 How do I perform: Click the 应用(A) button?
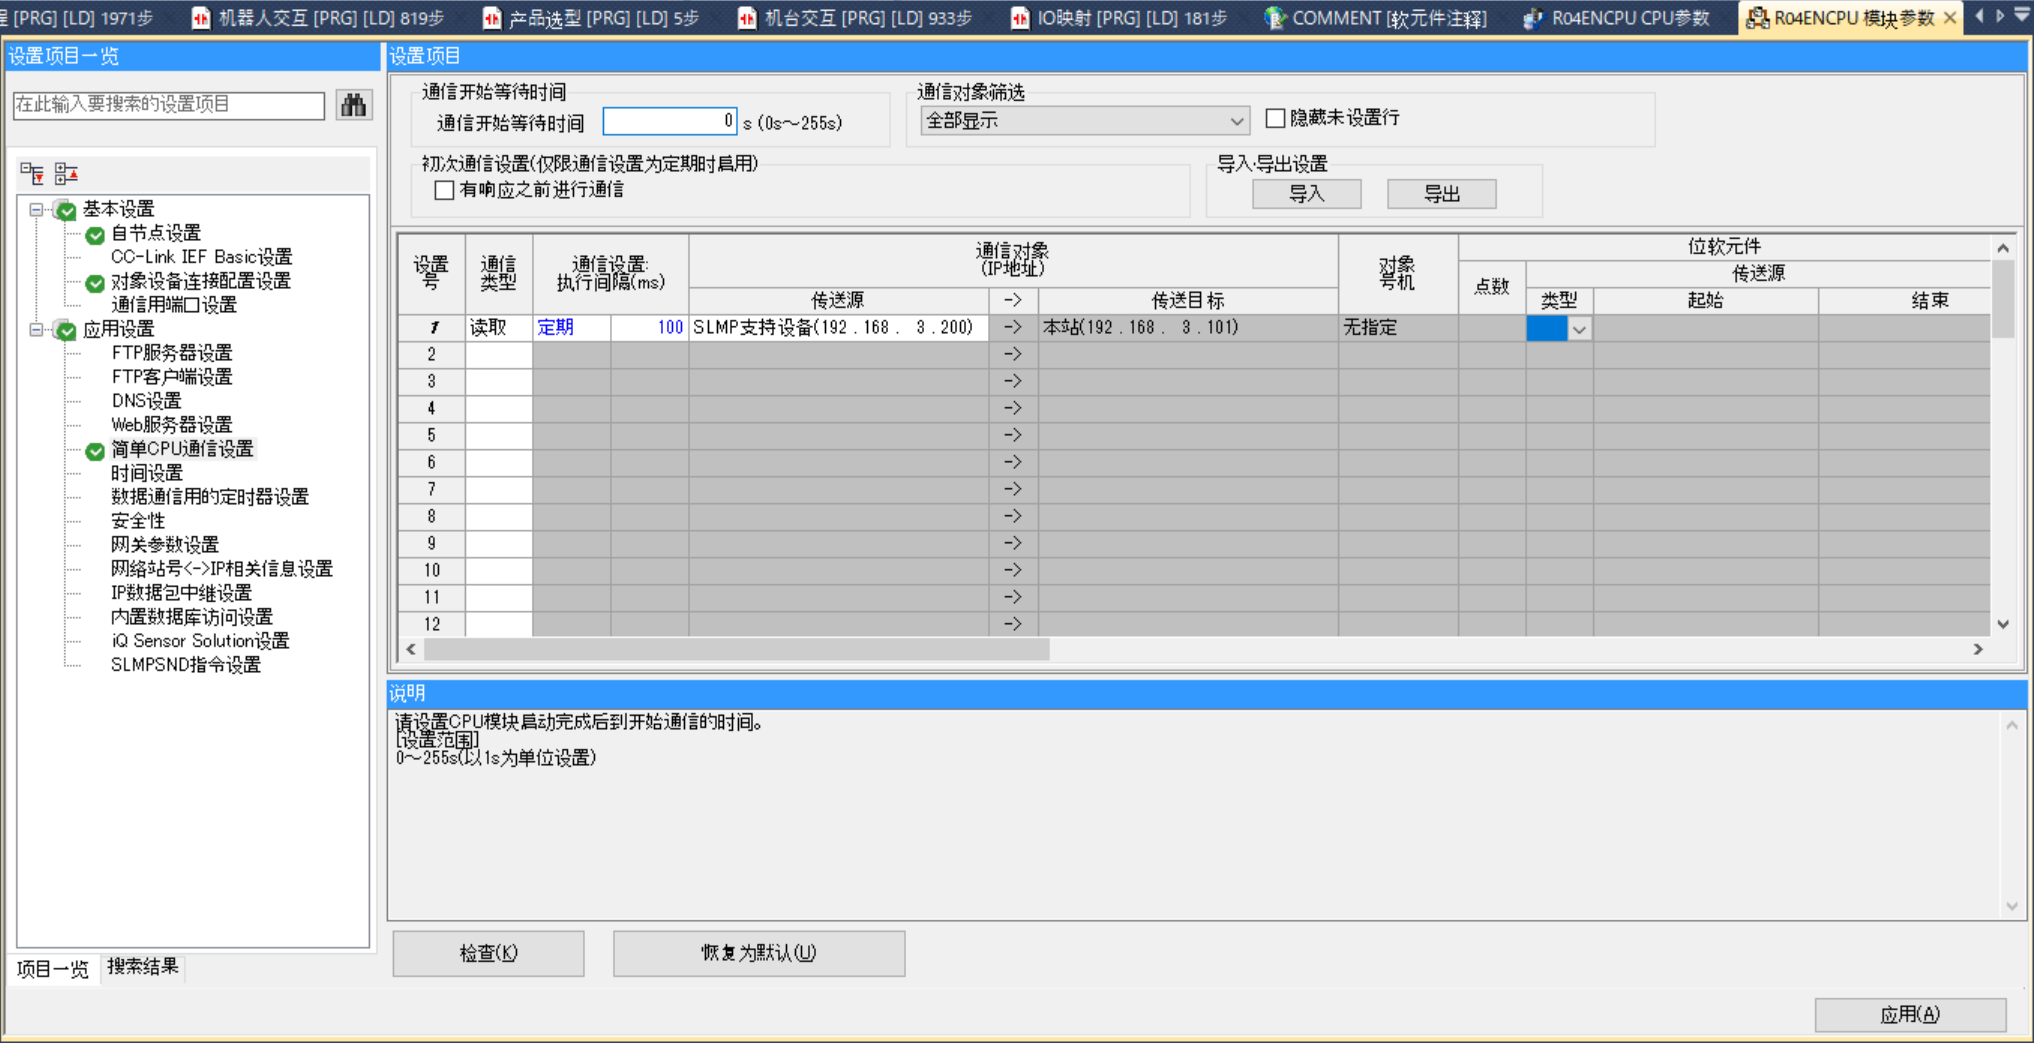pos(1909,1014)
